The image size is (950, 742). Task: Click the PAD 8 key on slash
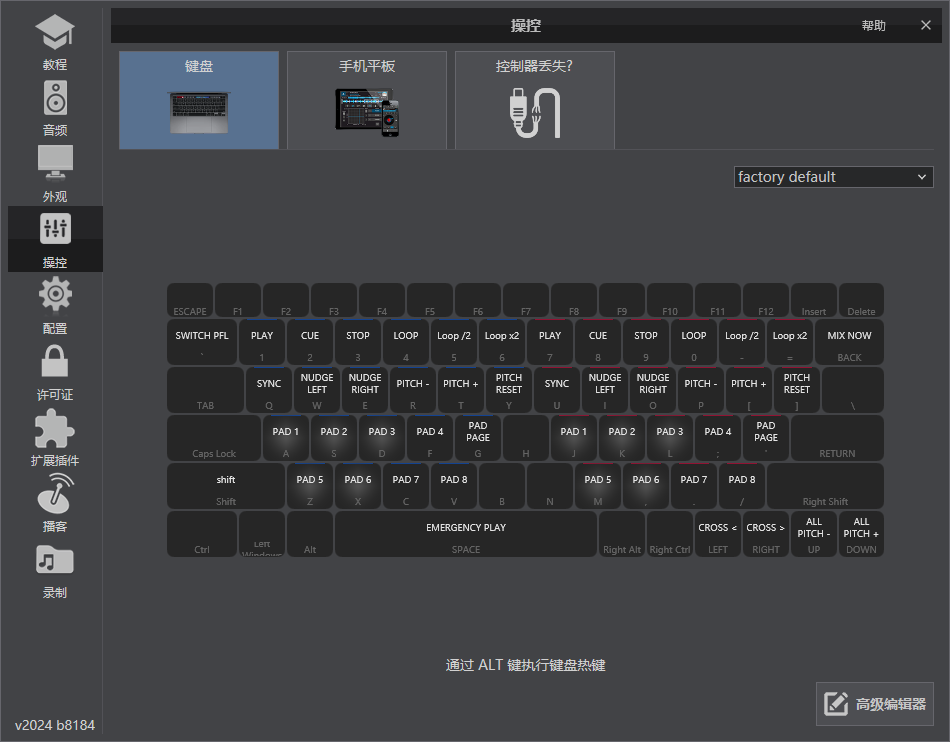click(x=742, y=486)
